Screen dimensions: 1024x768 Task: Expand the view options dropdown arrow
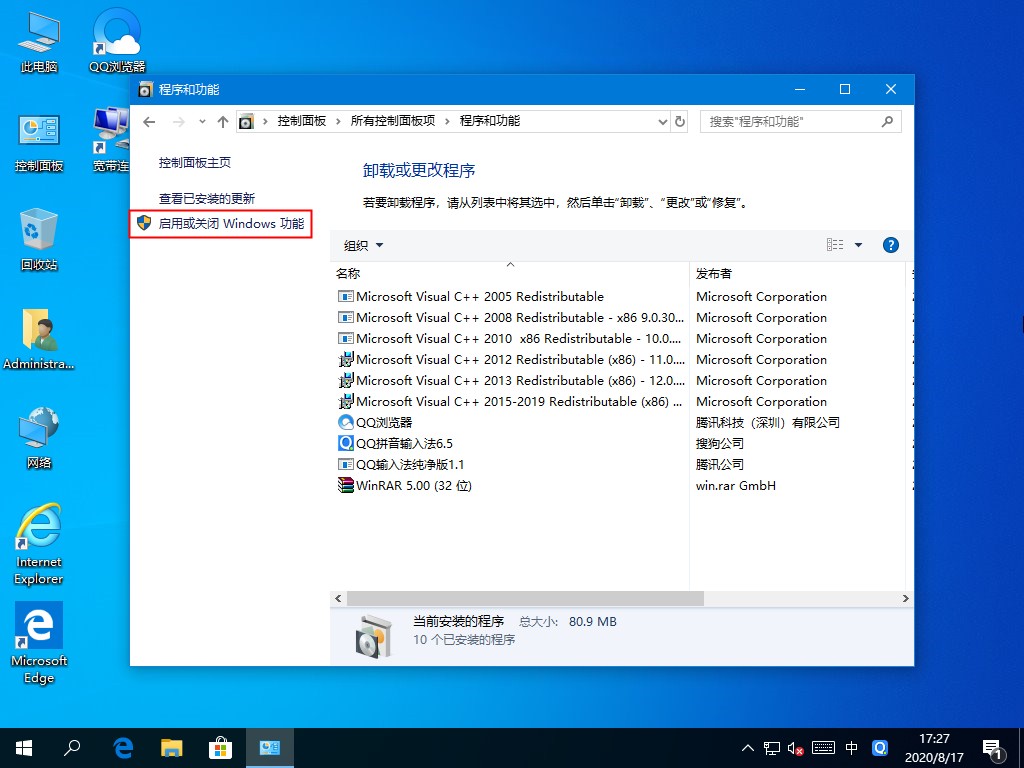(x=860, y=244)
